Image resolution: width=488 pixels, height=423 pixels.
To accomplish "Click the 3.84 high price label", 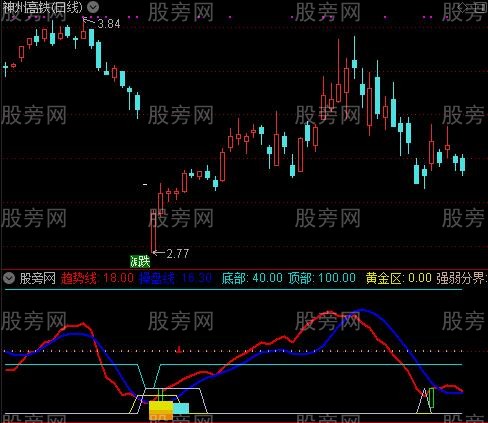I will click(109, 24).
